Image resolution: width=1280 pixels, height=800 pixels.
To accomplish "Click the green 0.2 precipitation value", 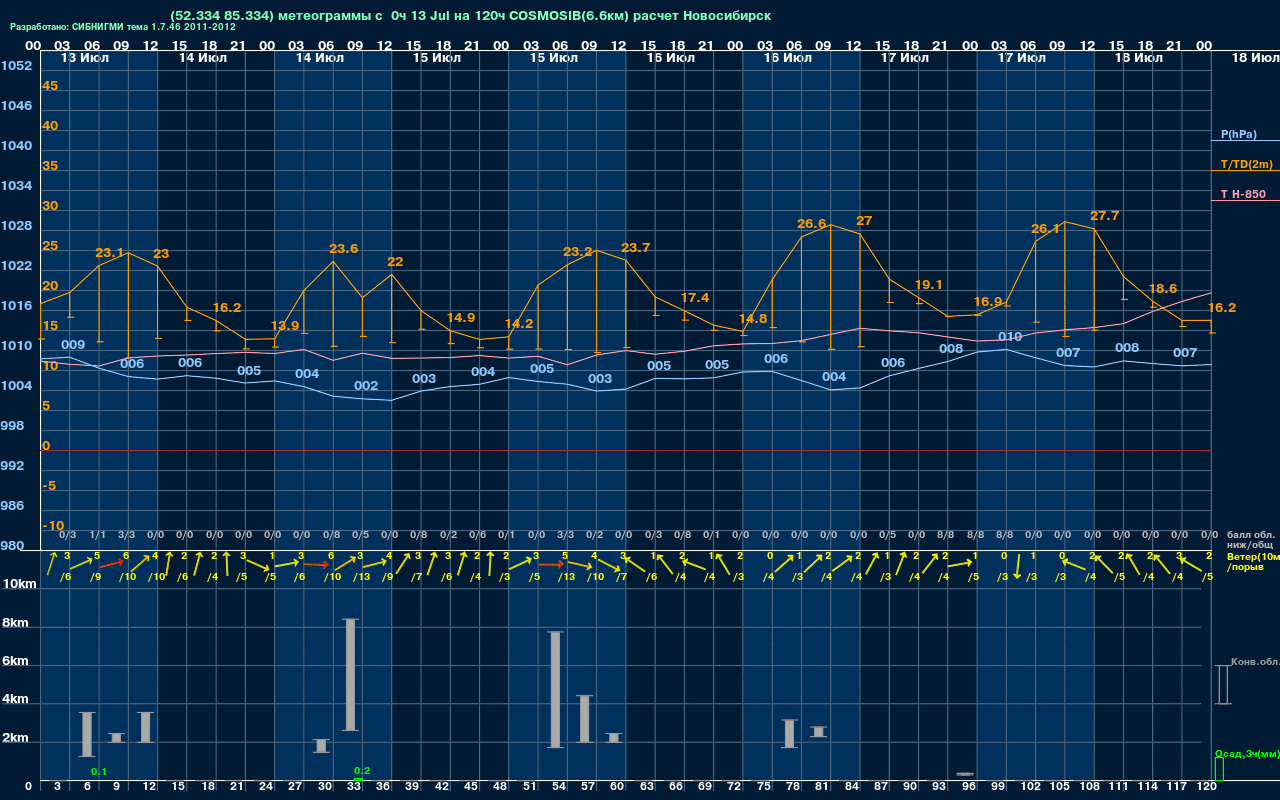I will 362,771.
